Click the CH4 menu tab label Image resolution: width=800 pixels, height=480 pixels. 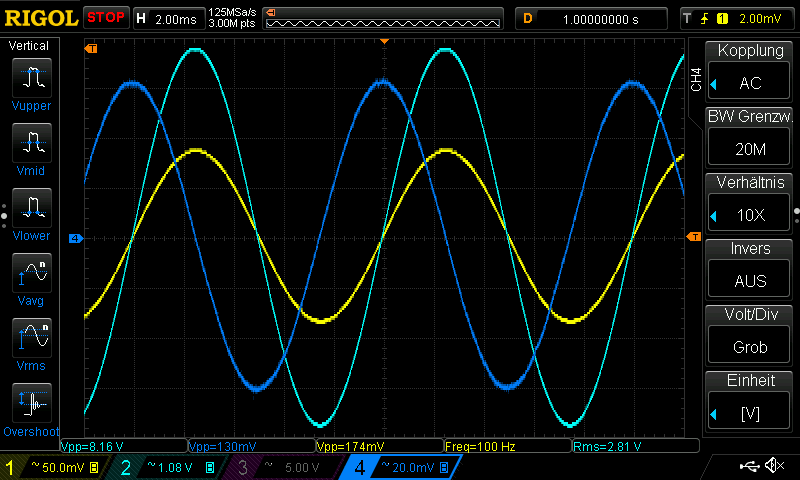(696, 80)
